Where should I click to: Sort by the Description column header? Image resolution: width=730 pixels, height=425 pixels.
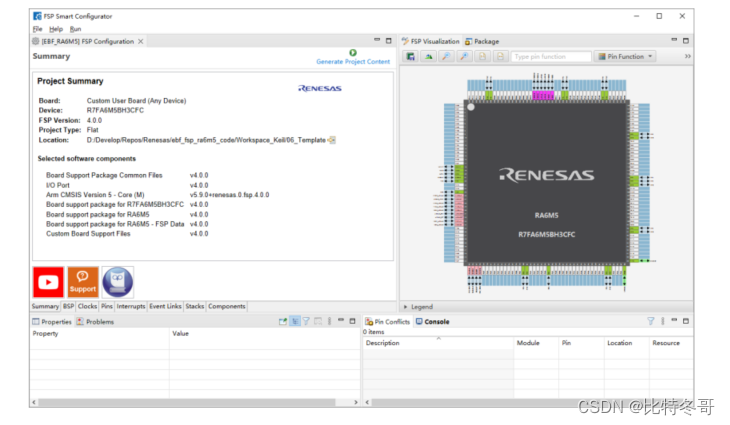click(438, 343)
